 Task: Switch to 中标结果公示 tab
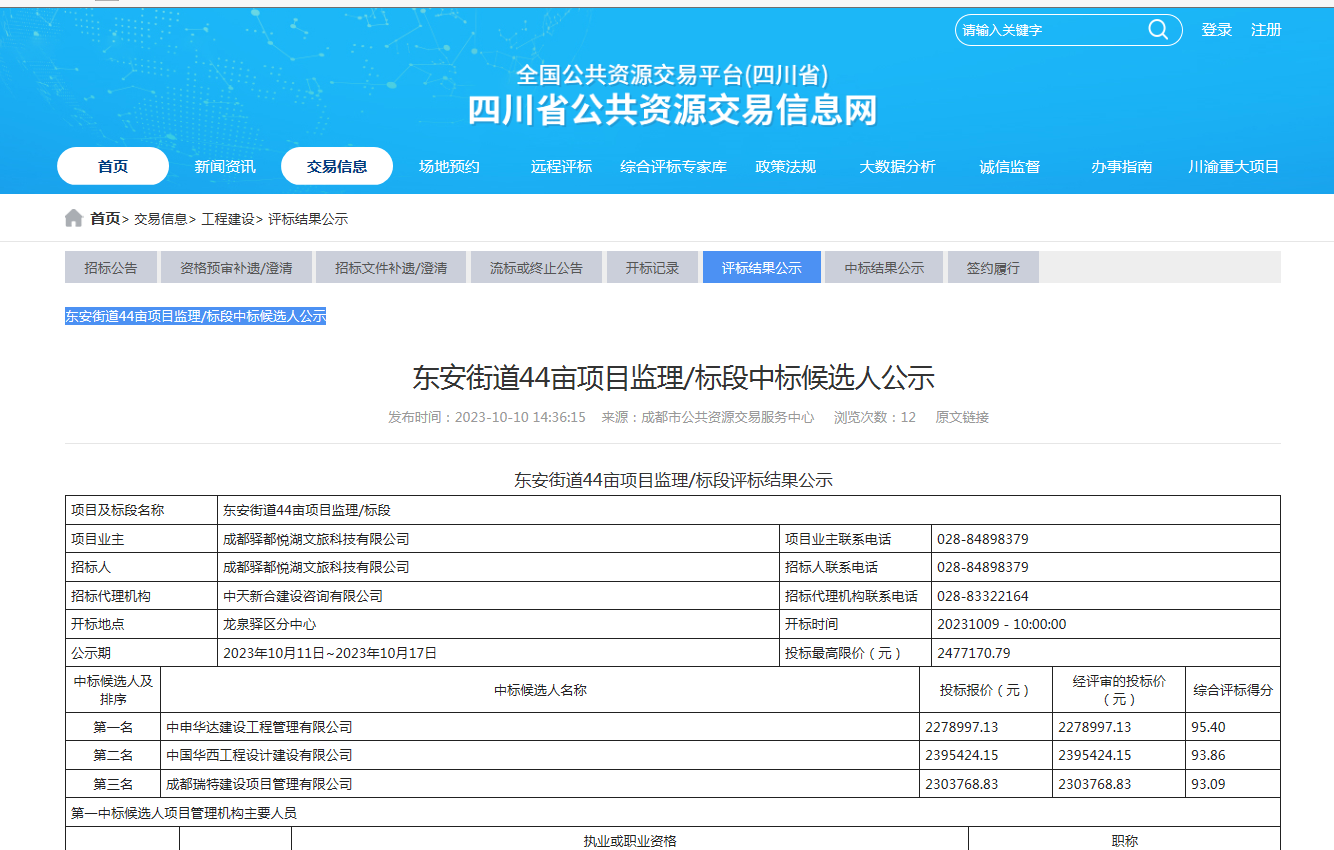(884, 268)
